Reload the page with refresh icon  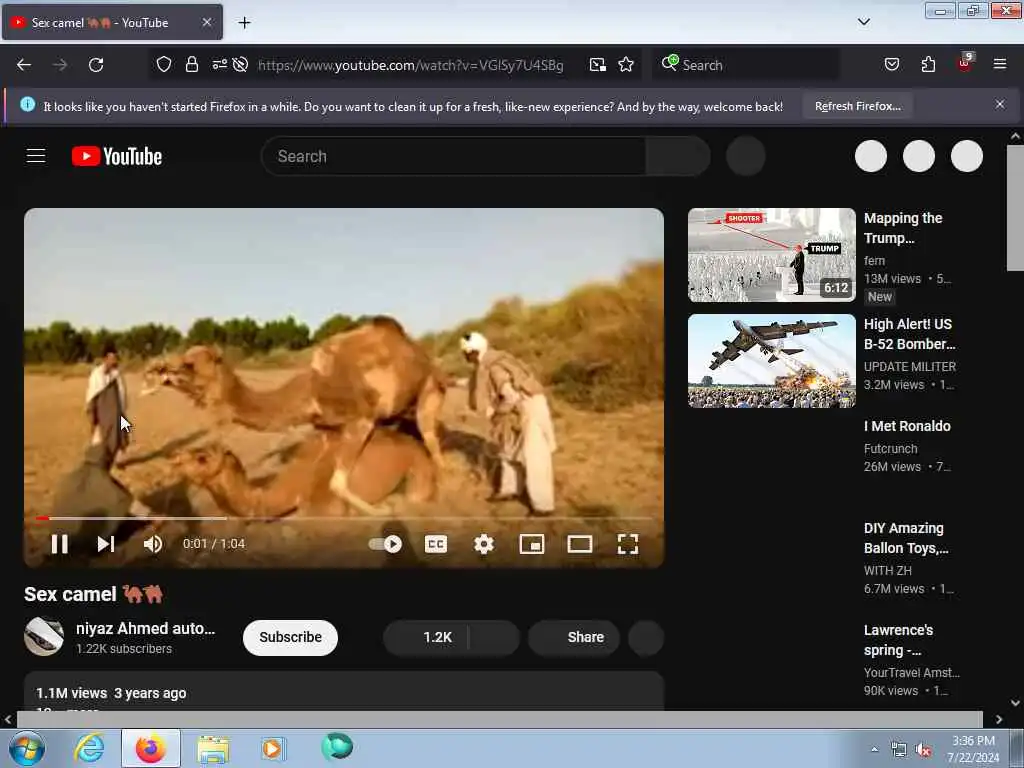pyautogui.click(x=96, y=65)
